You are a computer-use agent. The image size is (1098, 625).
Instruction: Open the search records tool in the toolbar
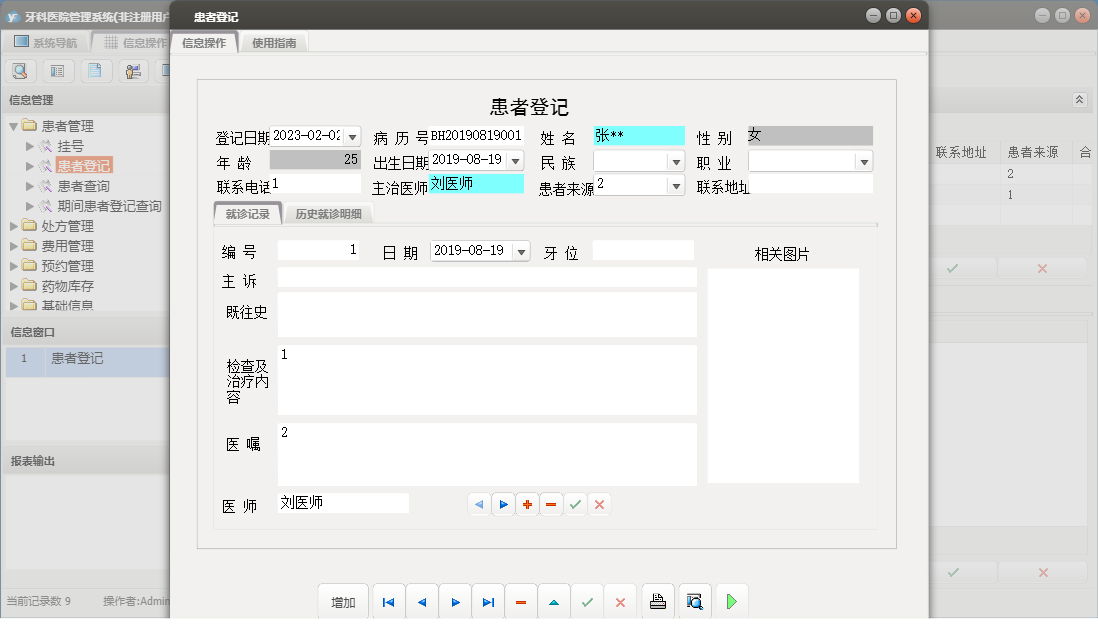20,70
